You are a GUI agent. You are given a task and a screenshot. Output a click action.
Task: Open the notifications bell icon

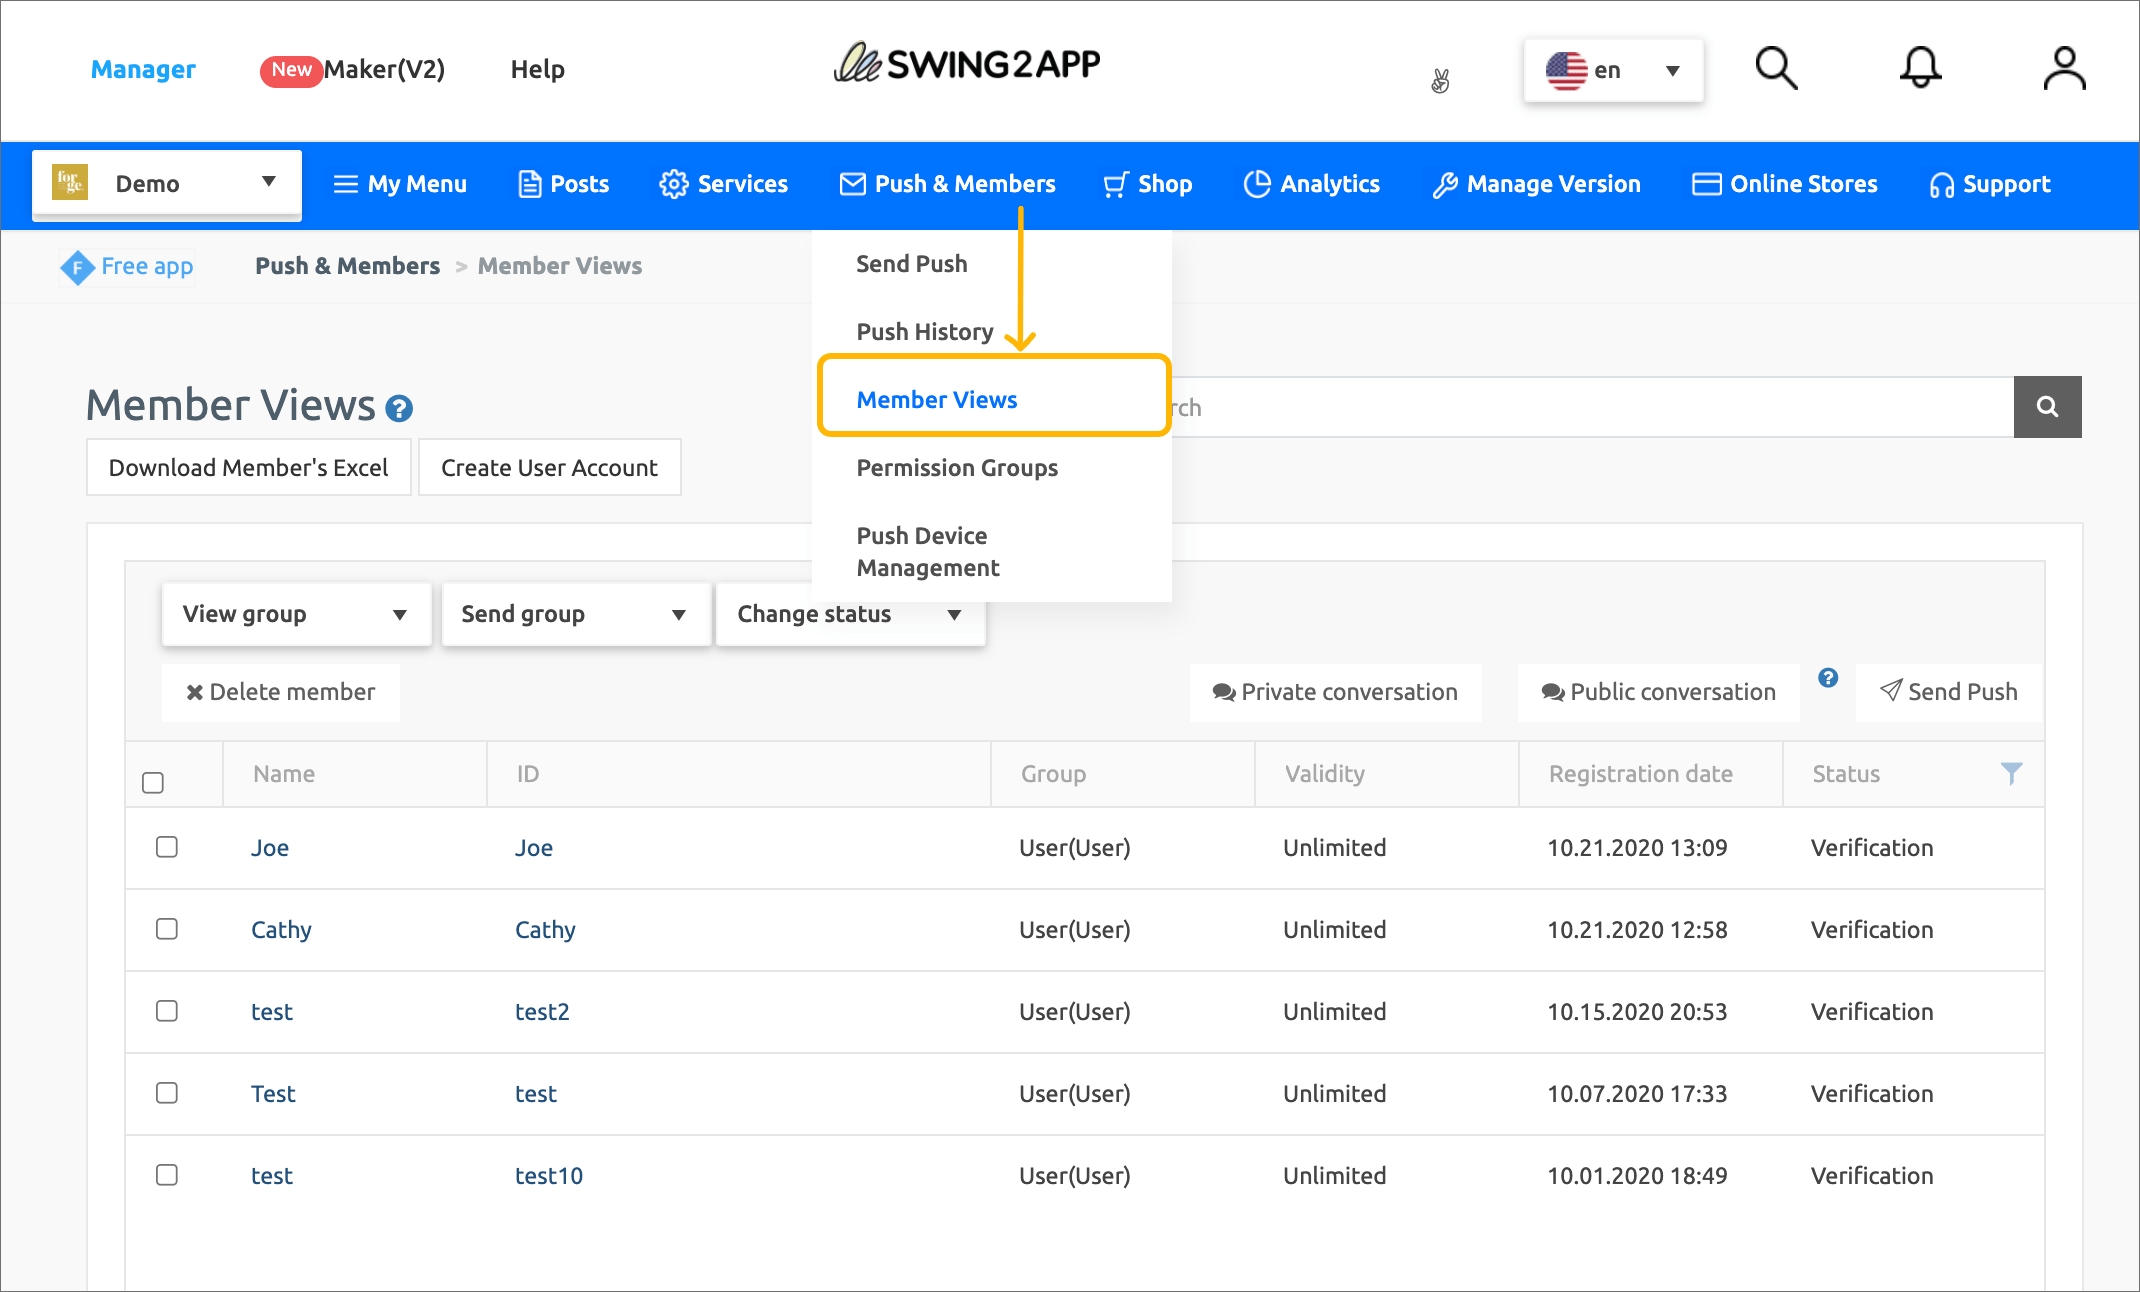(x=1920, y=69)
